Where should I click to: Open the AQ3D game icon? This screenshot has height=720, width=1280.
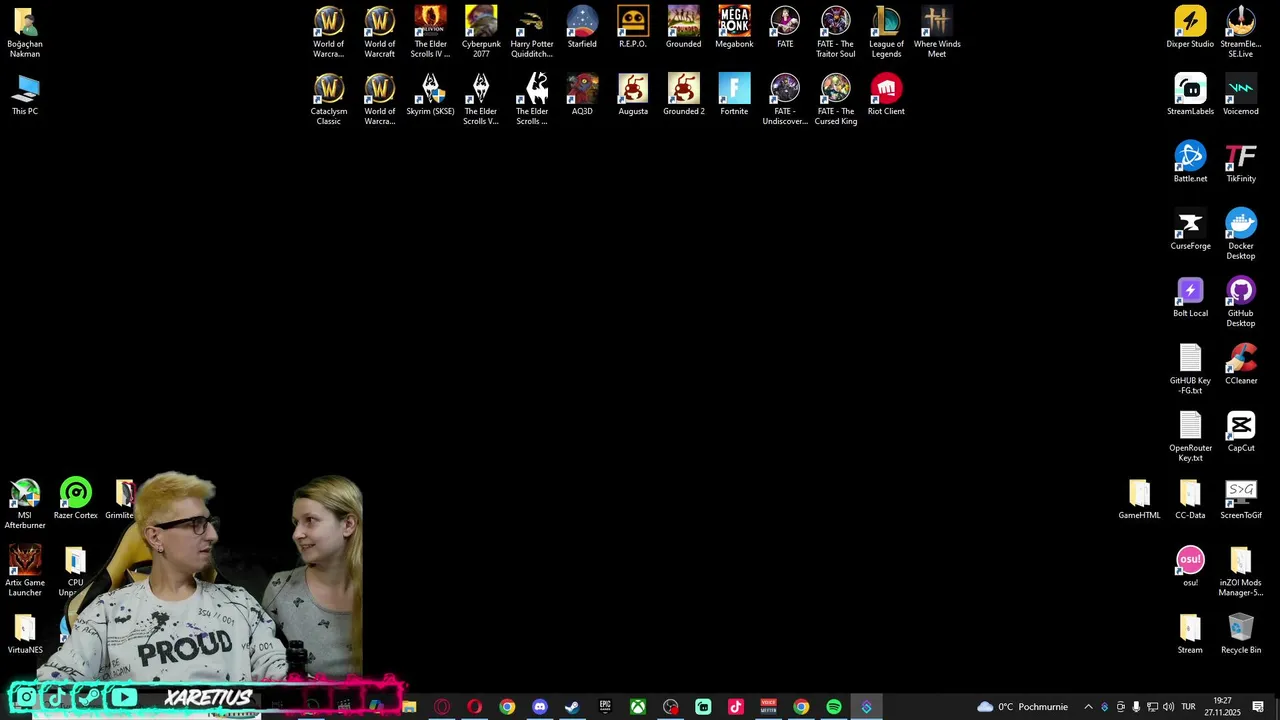pyautogui.click(x=582, y=94)
